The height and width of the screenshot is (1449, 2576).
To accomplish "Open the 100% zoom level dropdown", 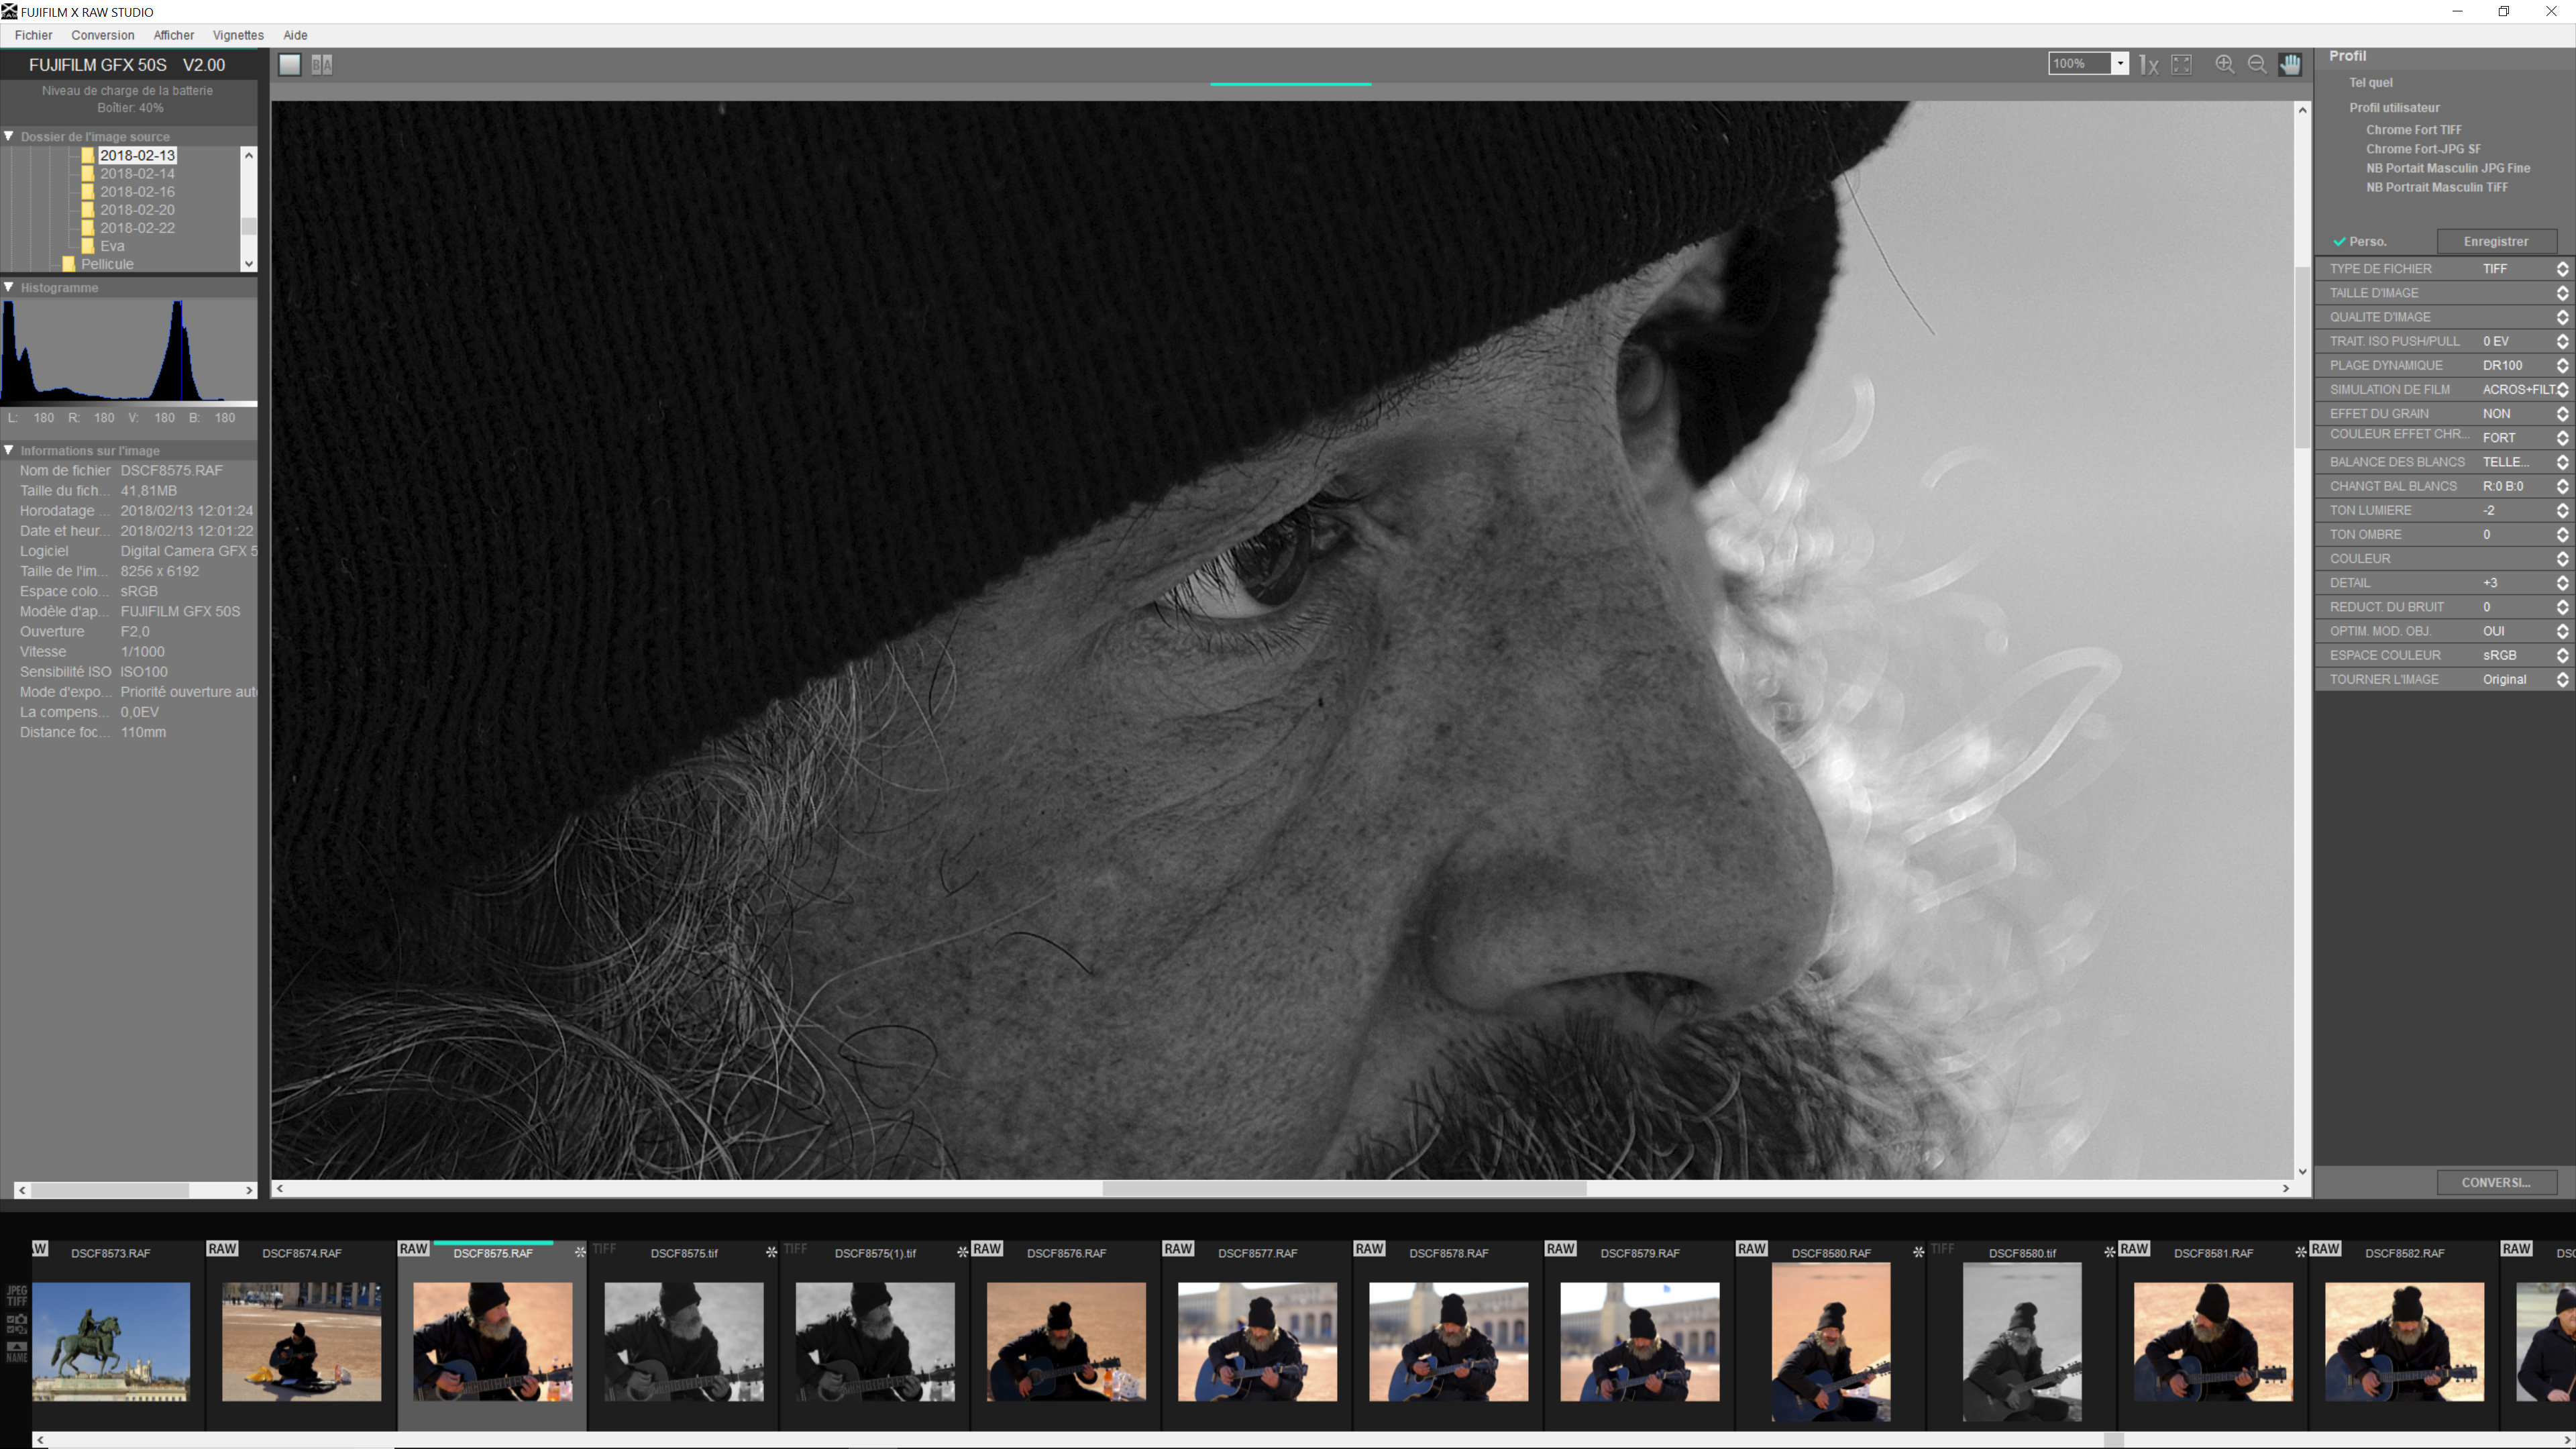I will pyautogui.click(x=2119, y=64).
